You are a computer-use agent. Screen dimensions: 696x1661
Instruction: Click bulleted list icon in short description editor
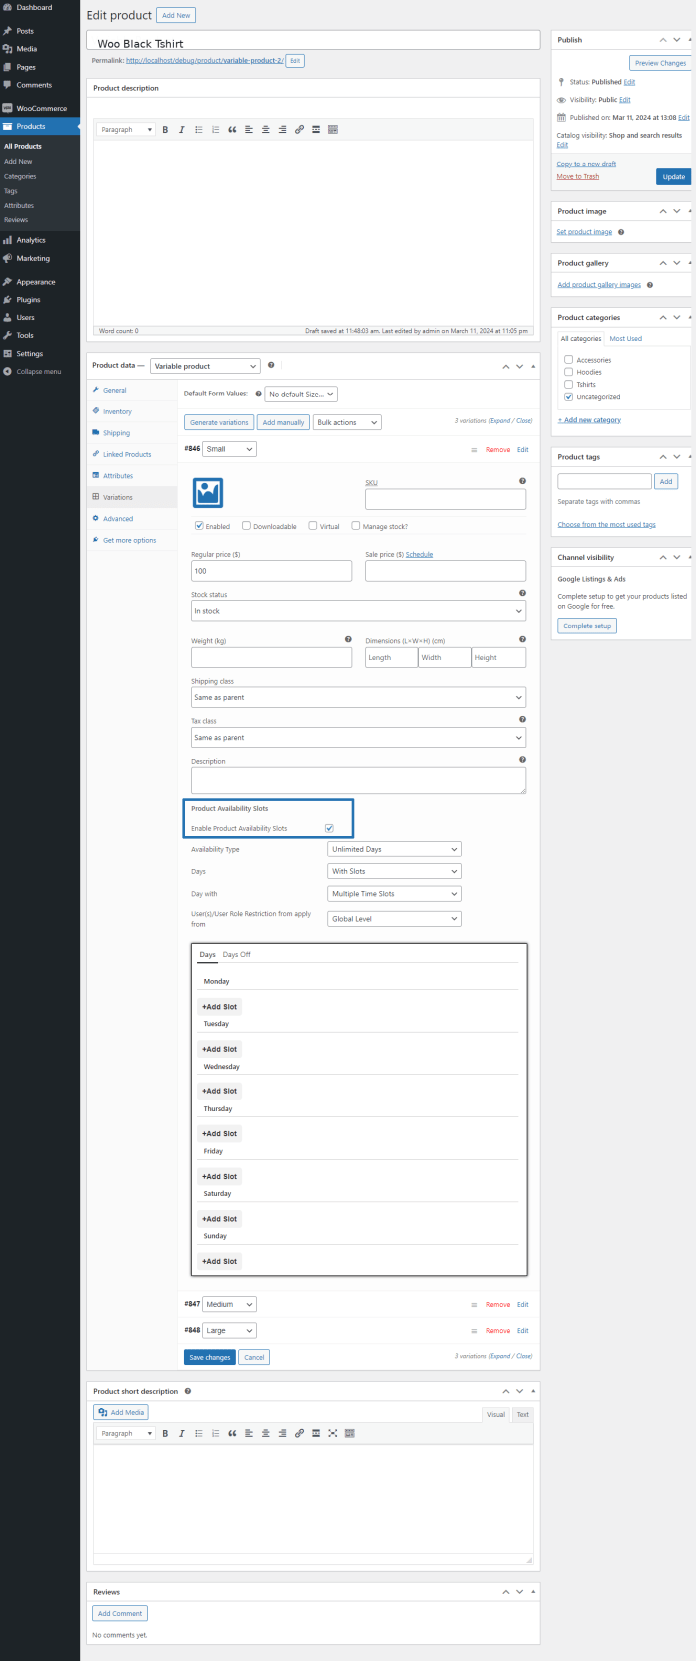(199, 1433)
